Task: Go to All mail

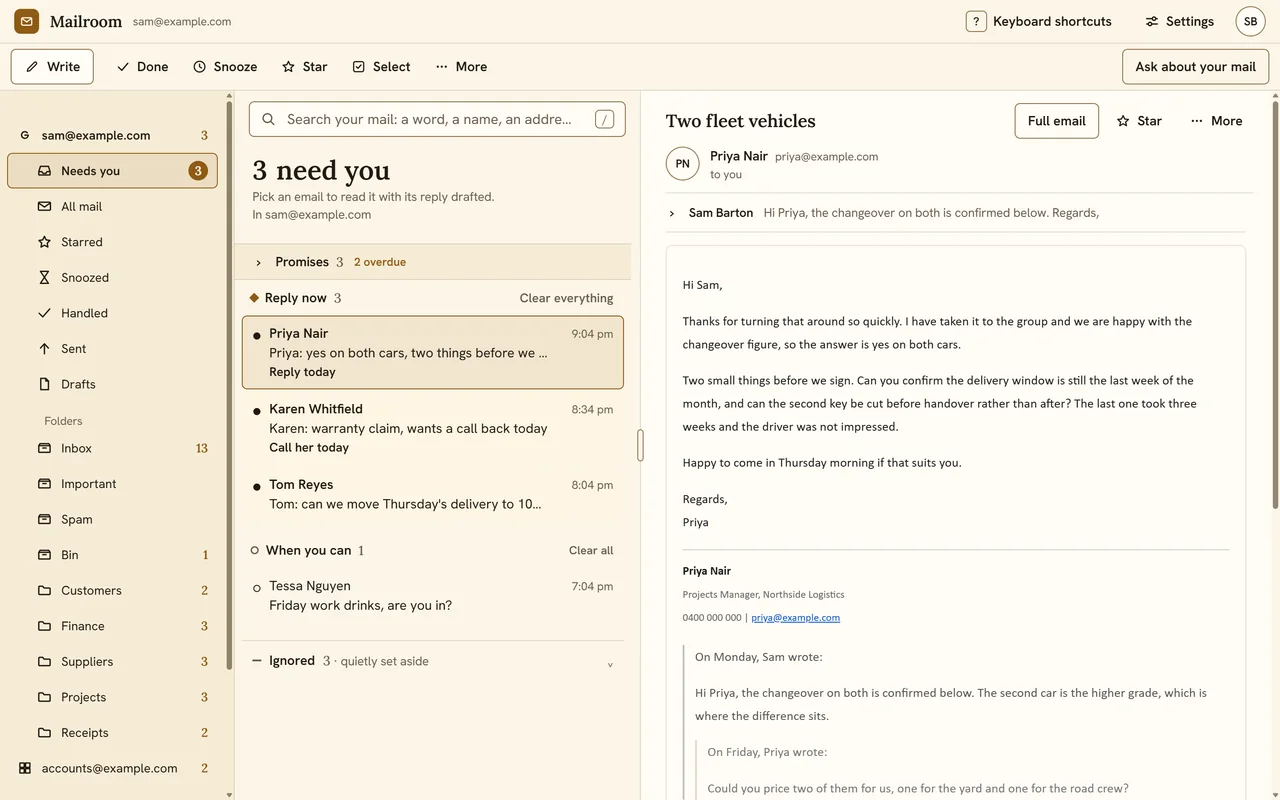Action: 112,207
